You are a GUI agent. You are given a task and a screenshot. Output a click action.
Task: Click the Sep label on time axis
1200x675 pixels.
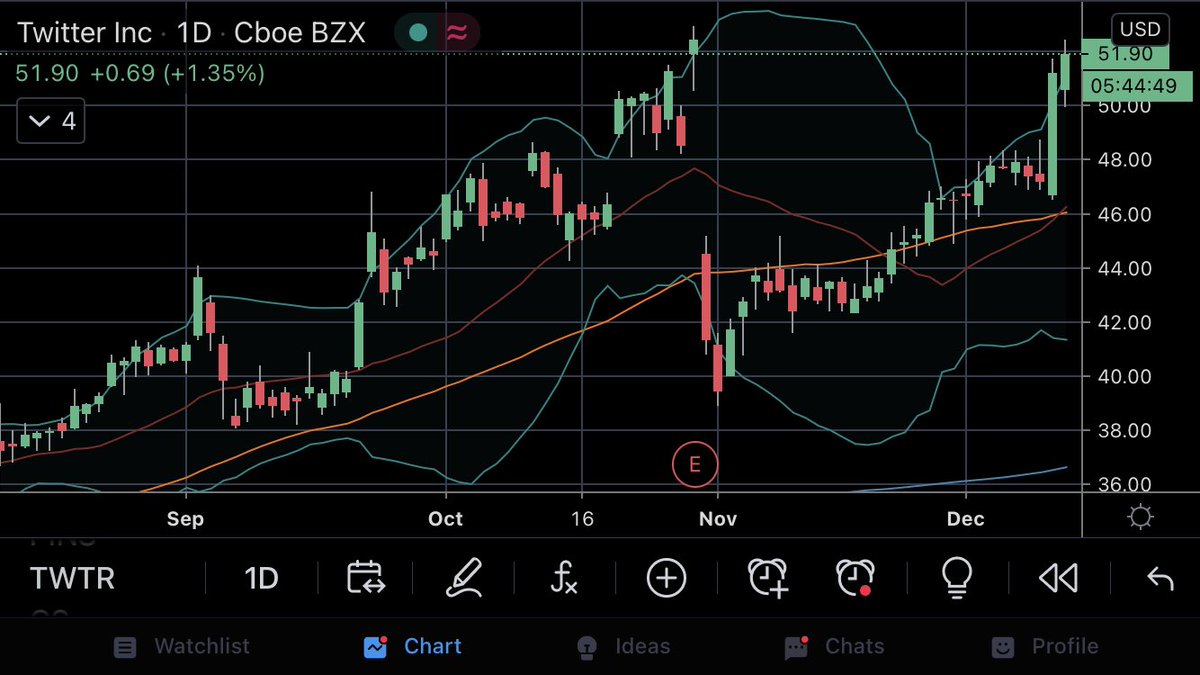click(x=185, y=518)
